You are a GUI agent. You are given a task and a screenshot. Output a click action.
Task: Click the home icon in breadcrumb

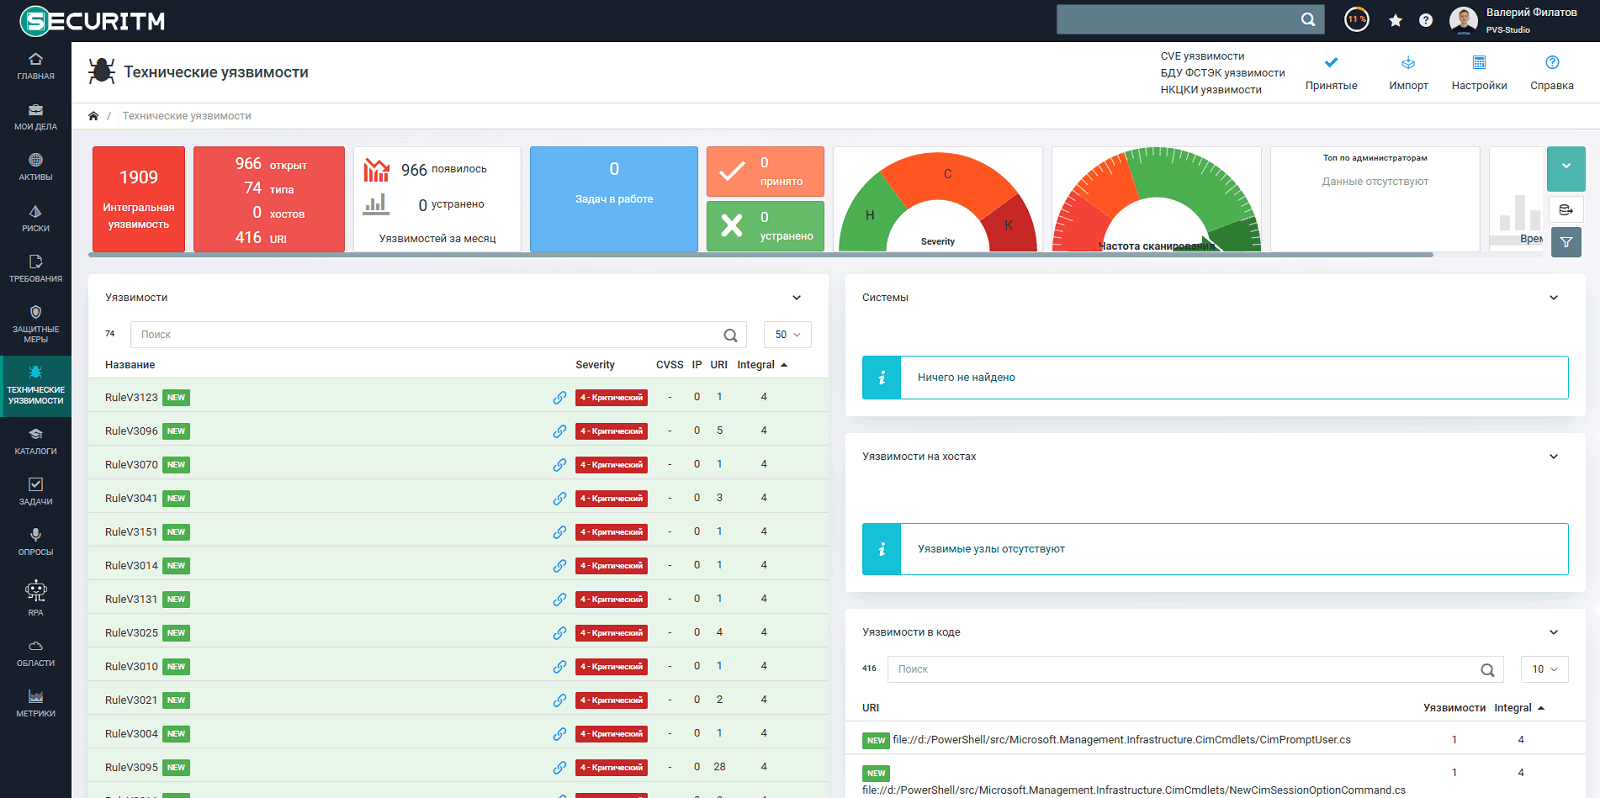tap(93, 116)
